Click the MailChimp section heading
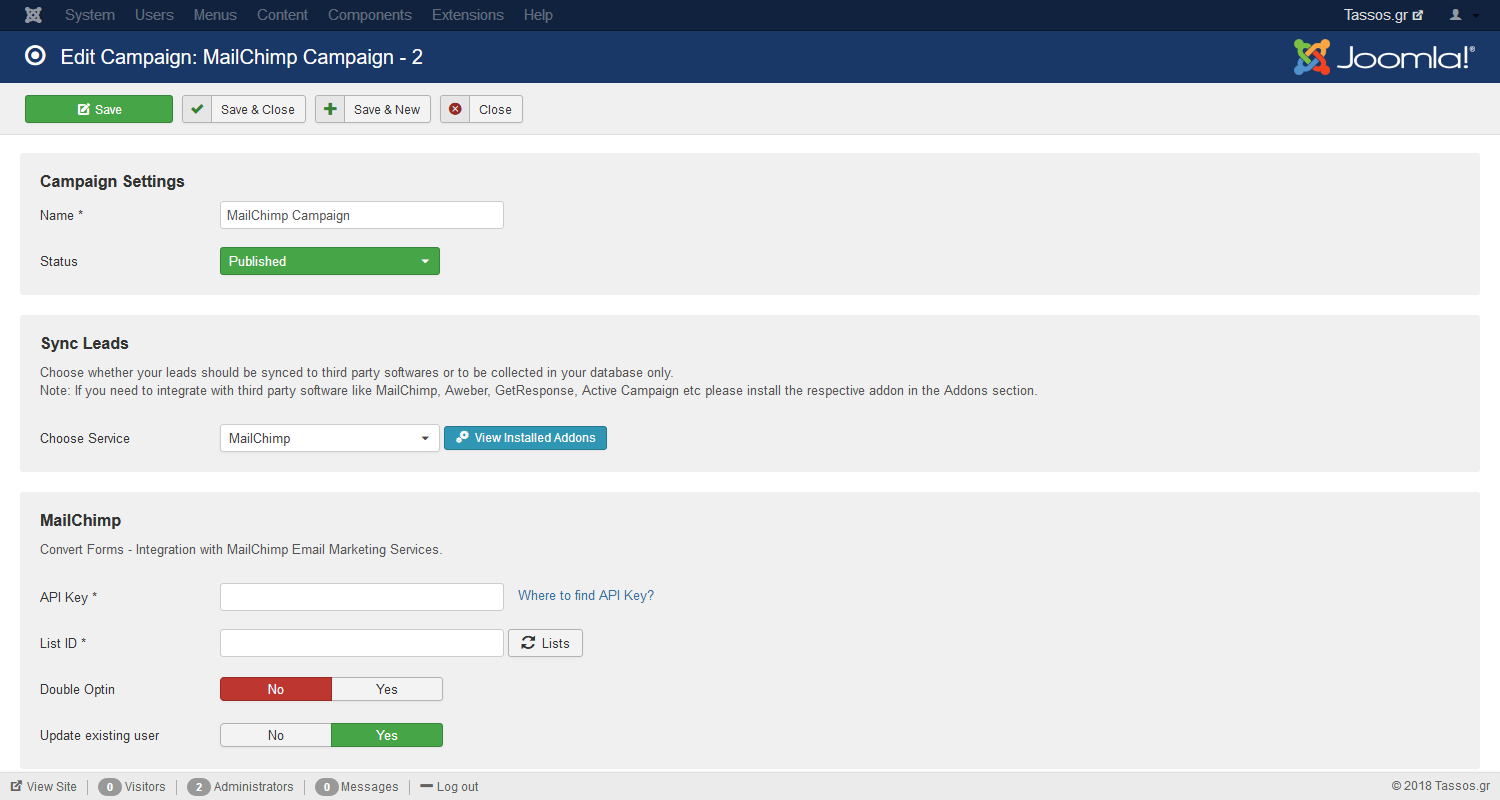This screenshot has width=1500, height=800. (80, 520)
